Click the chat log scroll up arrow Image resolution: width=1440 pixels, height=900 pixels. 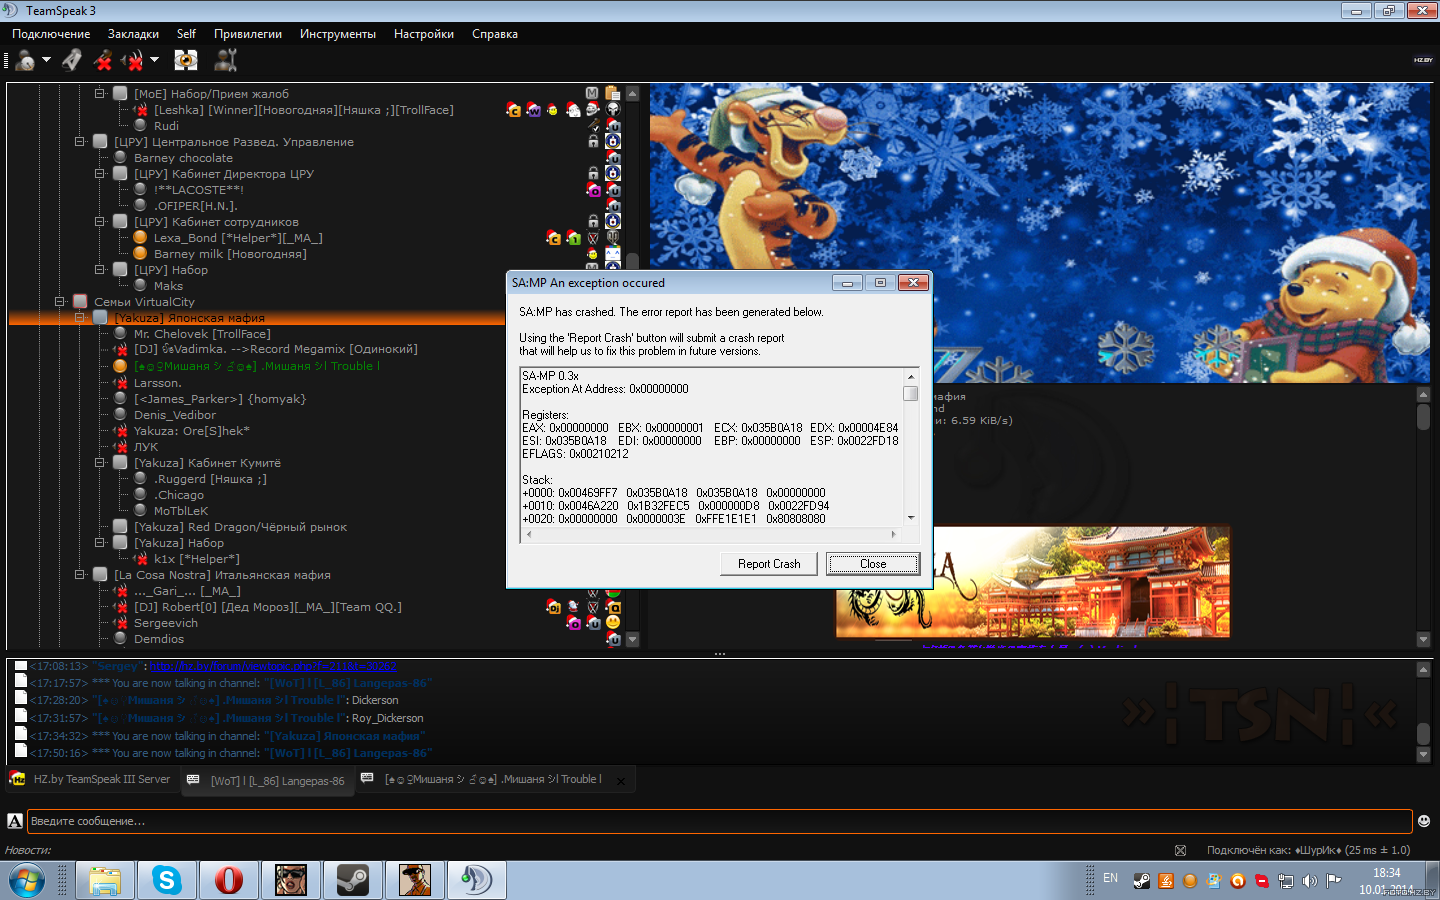(1424, 669)
